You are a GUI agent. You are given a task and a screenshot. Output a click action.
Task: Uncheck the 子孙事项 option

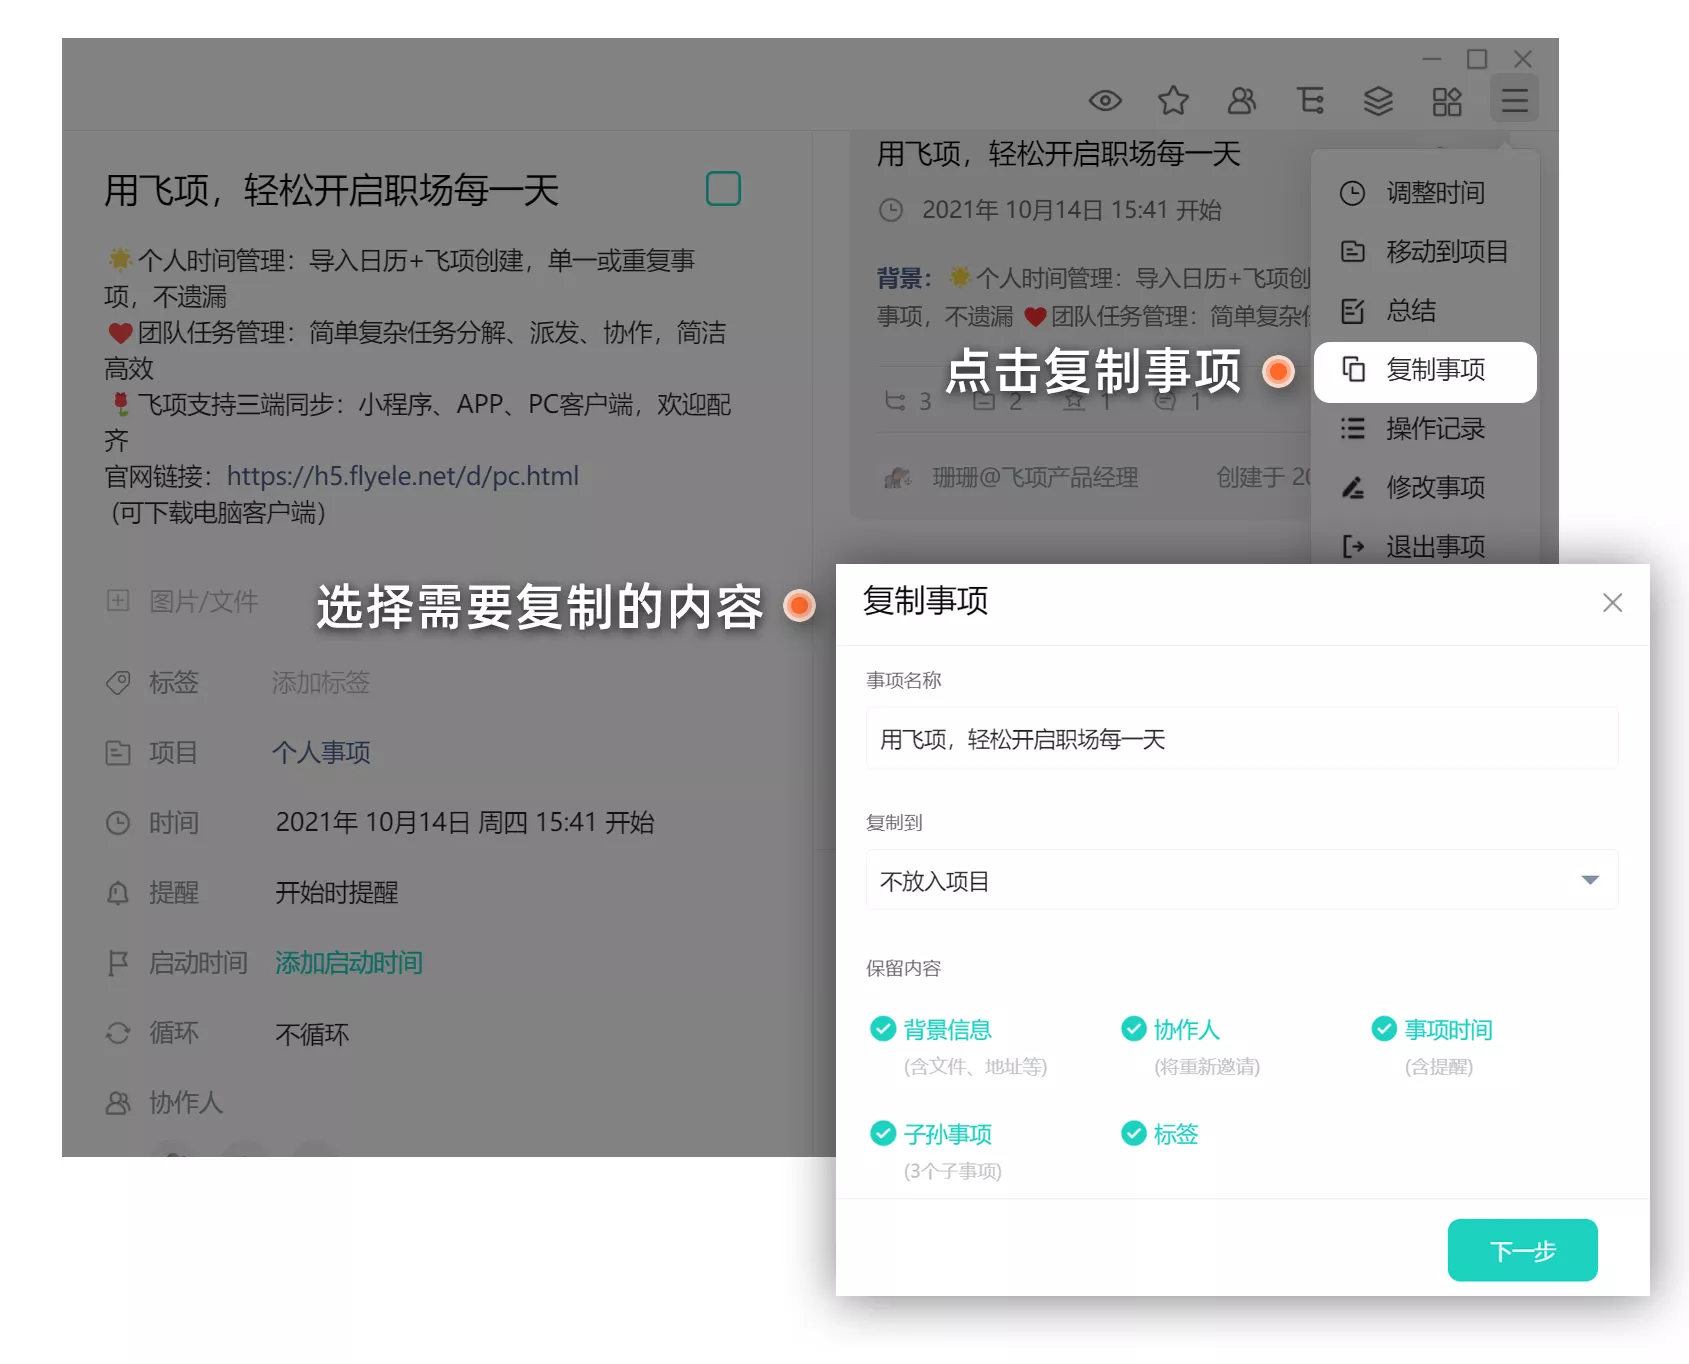[883, 1134]
